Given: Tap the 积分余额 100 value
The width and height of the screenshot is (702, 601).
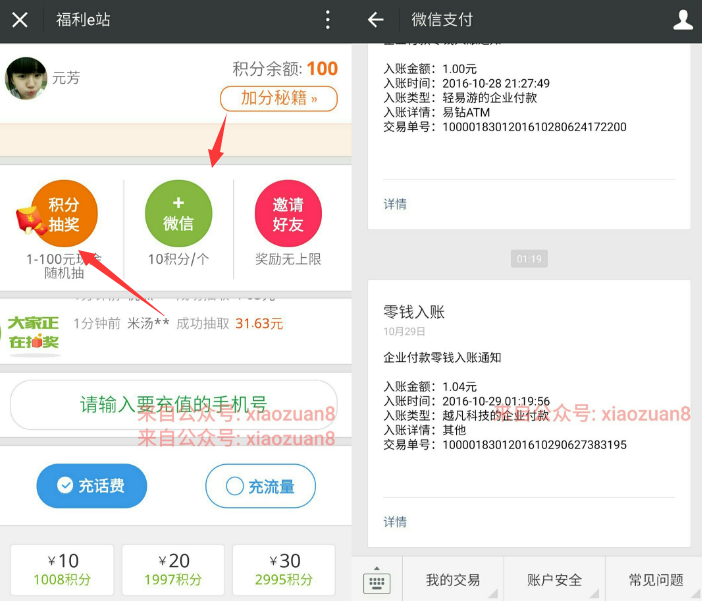Looking at the screenshot, I should coord(322,69).
